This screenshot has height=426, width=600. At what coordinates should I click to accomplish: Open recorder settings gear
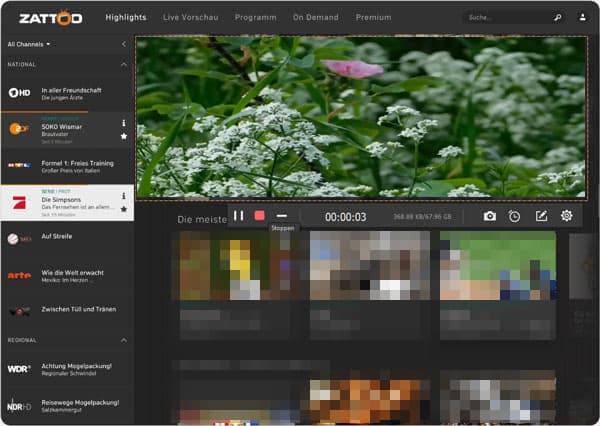(x=567, y=216)
